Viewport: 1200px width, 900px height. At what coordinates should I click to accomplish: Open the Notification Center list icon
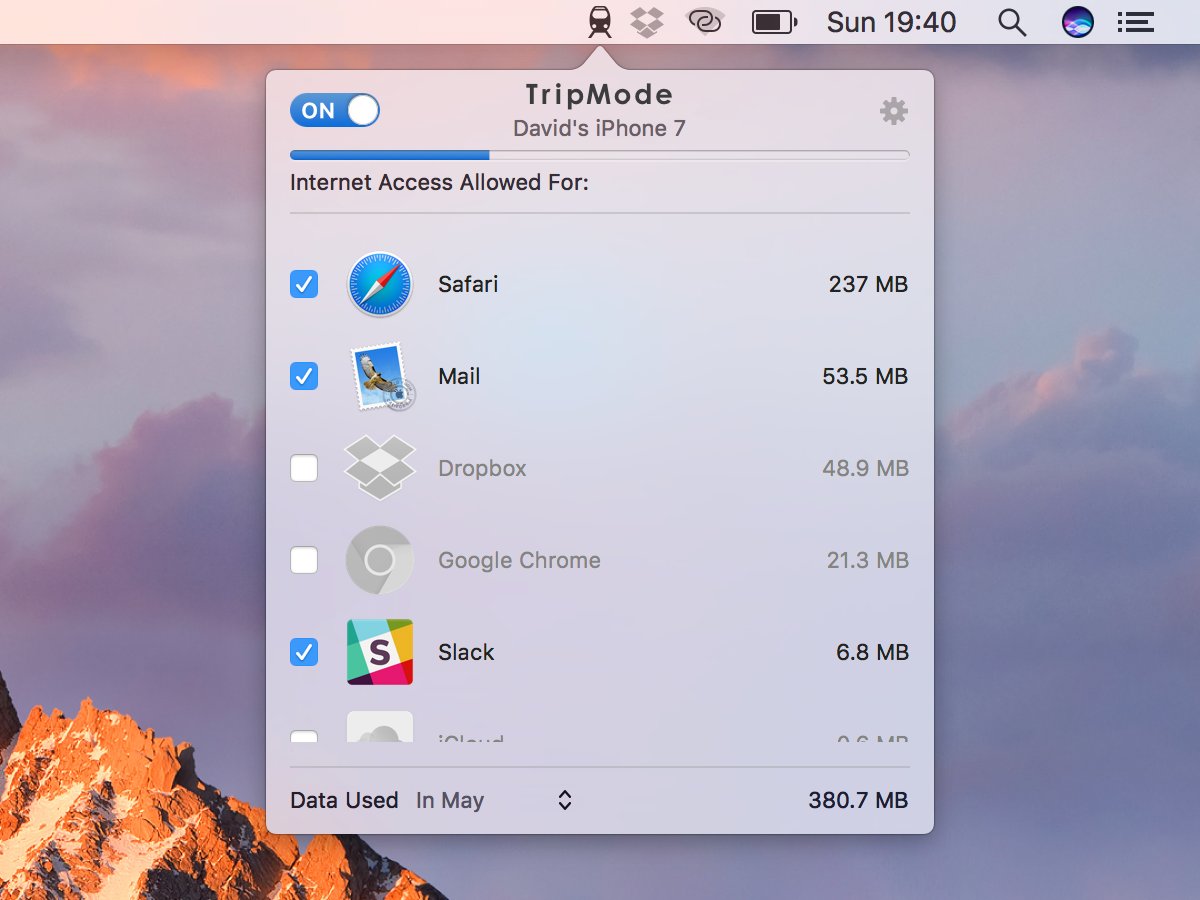click(1135, 22)
